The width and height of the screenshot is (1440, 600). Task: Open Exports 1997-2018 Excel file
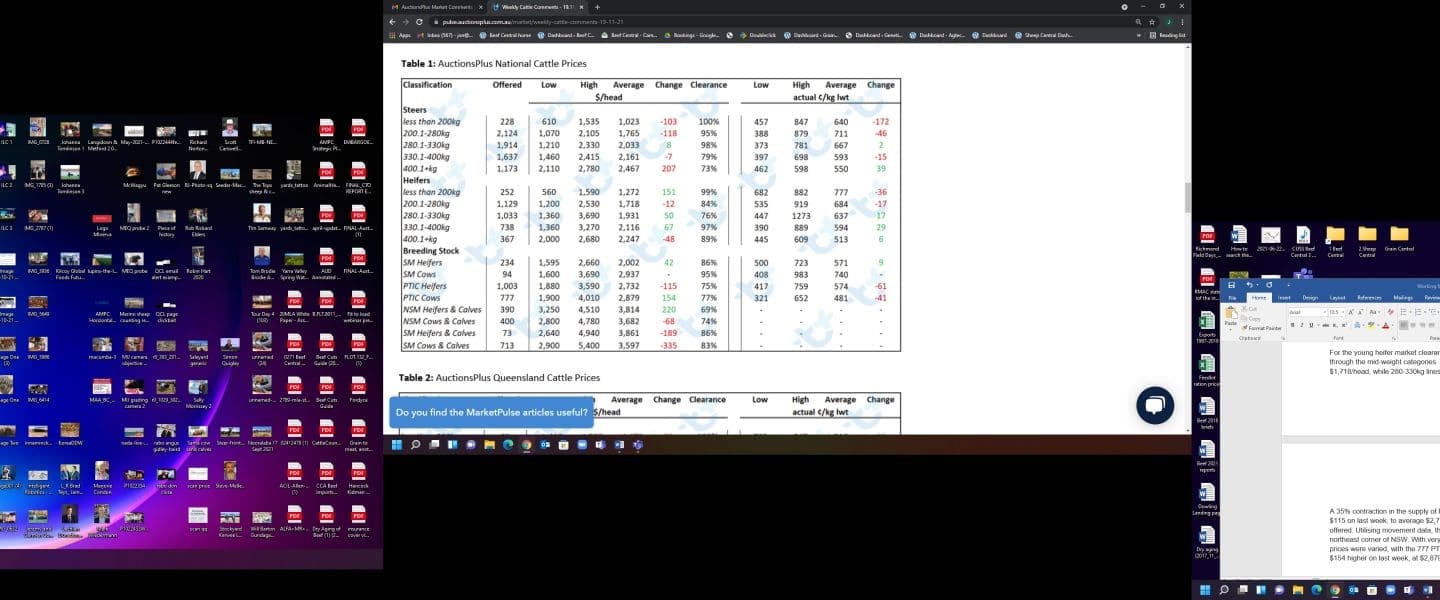[1207, 325]
